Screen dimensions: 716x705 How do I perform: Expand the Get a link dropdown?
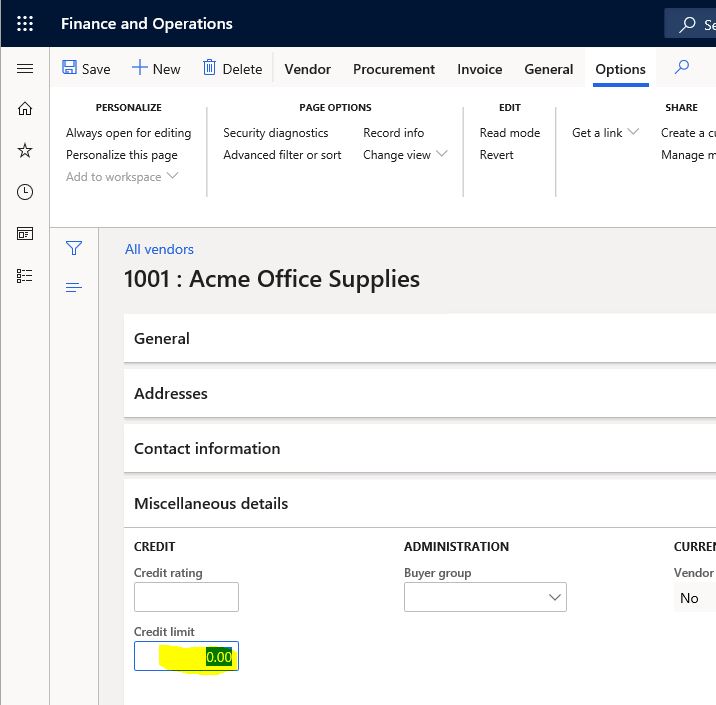point(605,133)
